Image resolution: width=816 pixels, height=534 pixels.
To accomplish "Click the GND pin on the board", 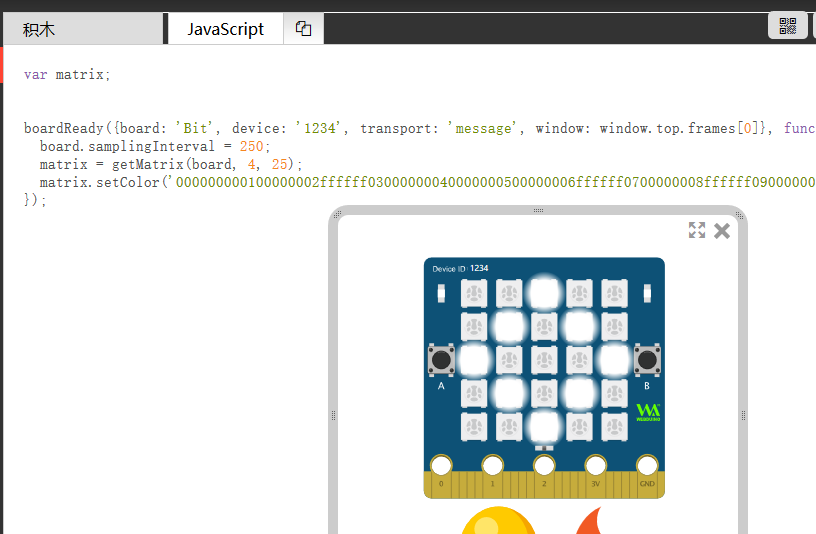I will [647, 466].
